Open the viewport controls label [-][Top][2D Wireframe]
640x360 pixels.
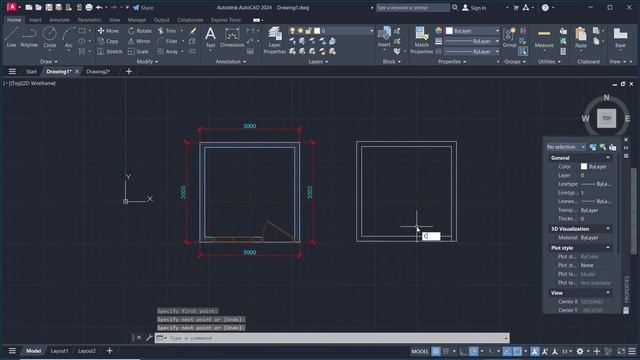(x=29, y=83)
